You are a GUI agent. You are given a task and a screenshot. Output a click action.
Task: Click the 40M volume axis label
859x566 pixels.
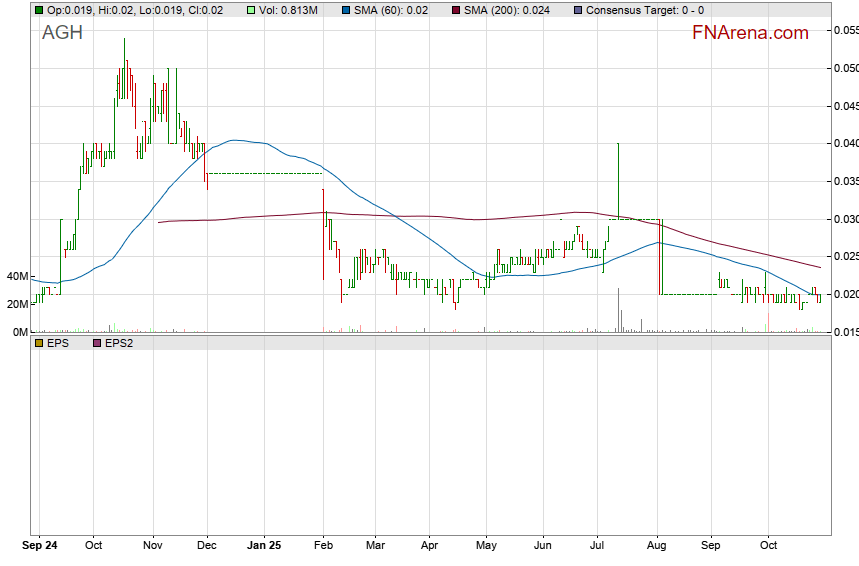pyautogui.click(x=17, y=276)
